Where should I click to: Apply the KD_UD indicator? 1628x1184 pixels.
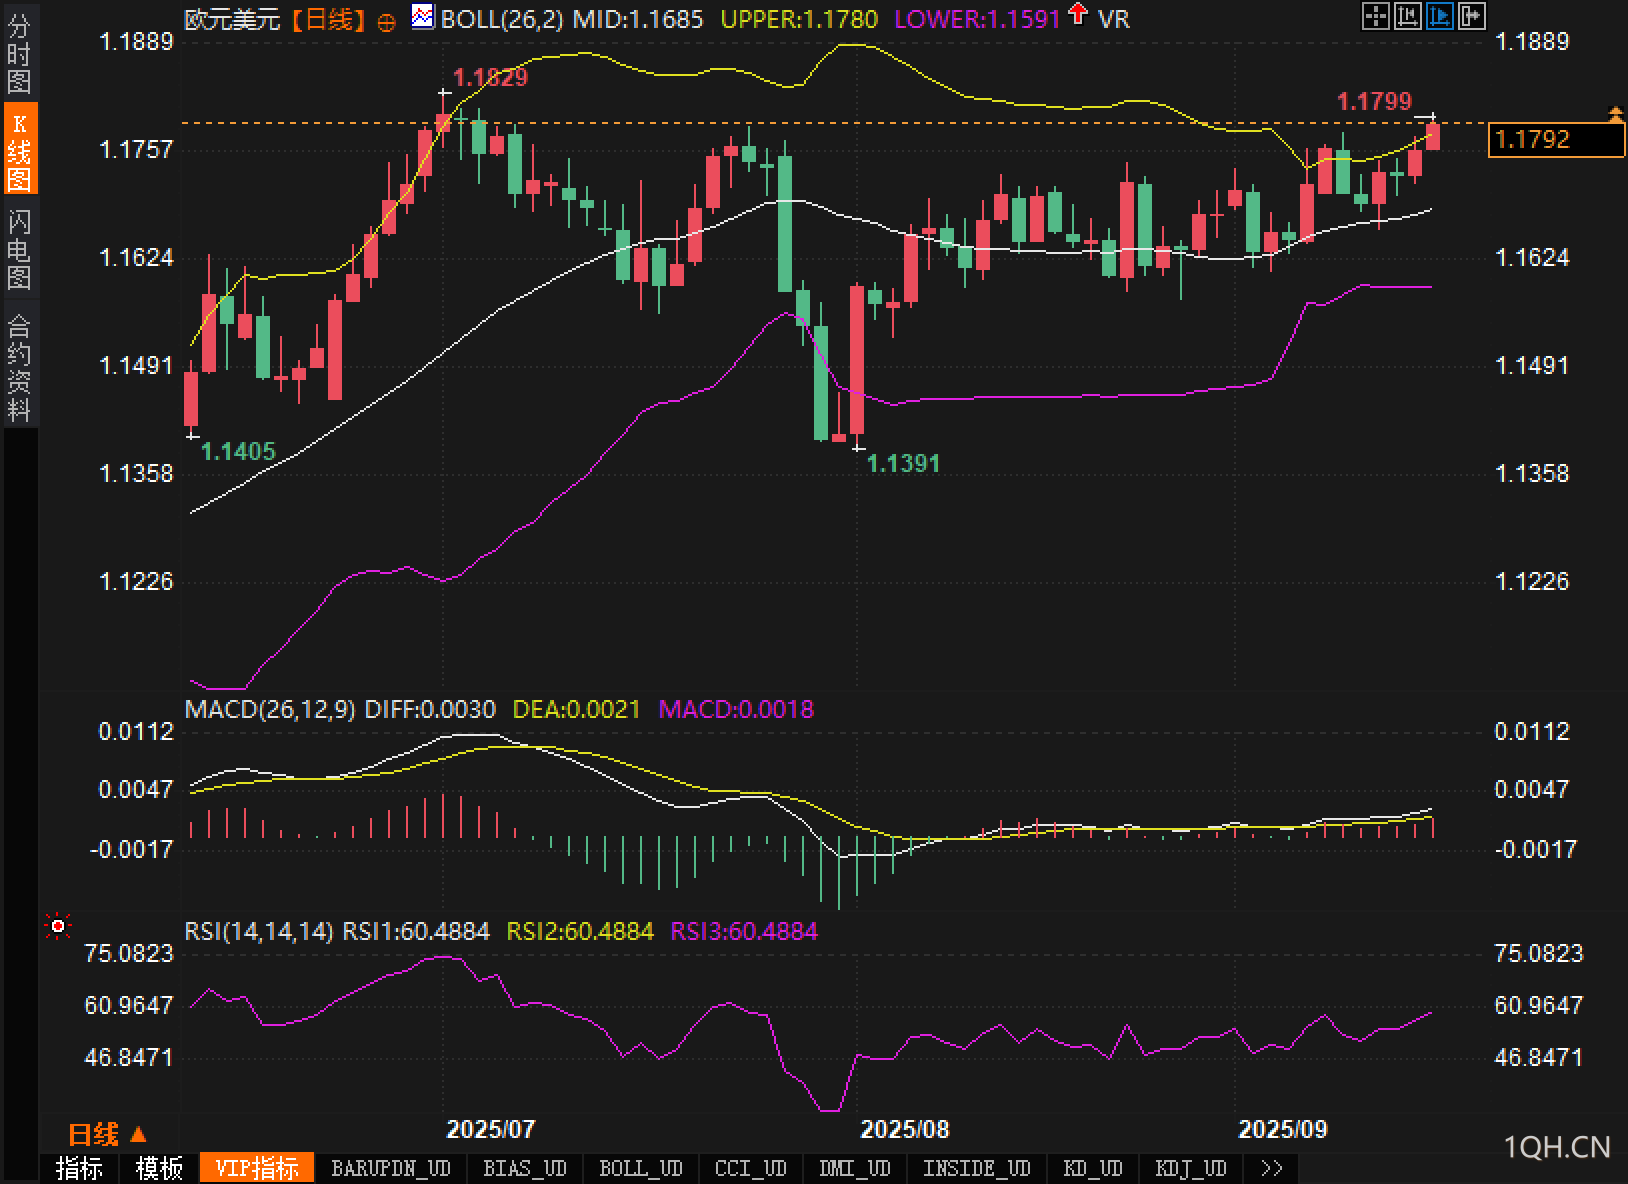click(1093, 1168)
